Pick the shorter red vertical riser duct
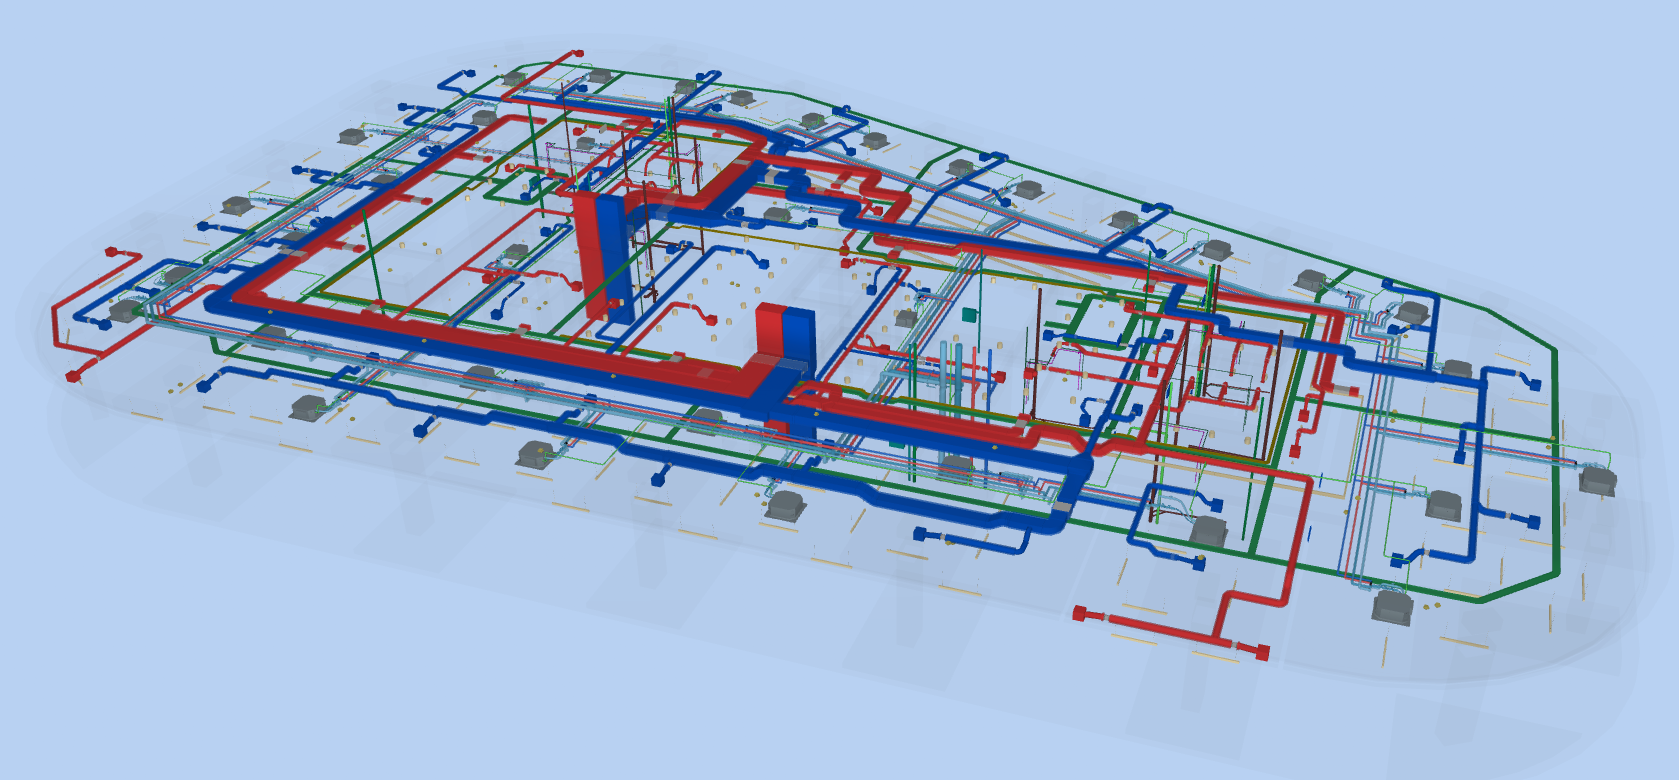 pos(771,331)
